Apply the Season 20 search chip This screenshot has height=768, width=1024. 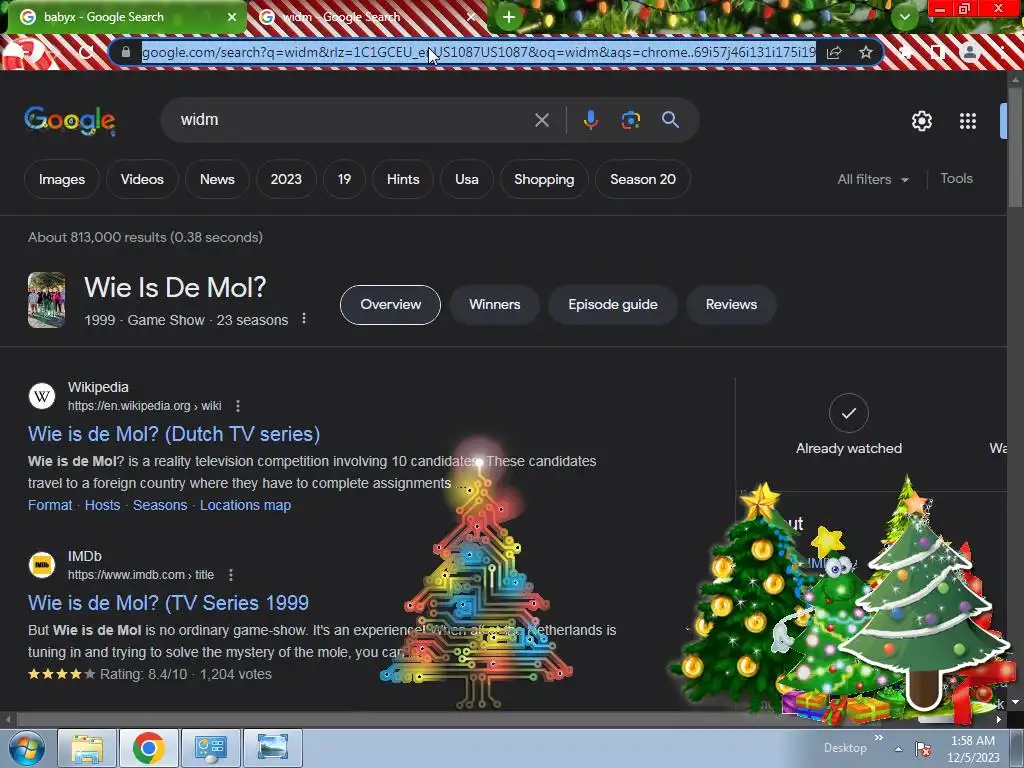point(643,180)
